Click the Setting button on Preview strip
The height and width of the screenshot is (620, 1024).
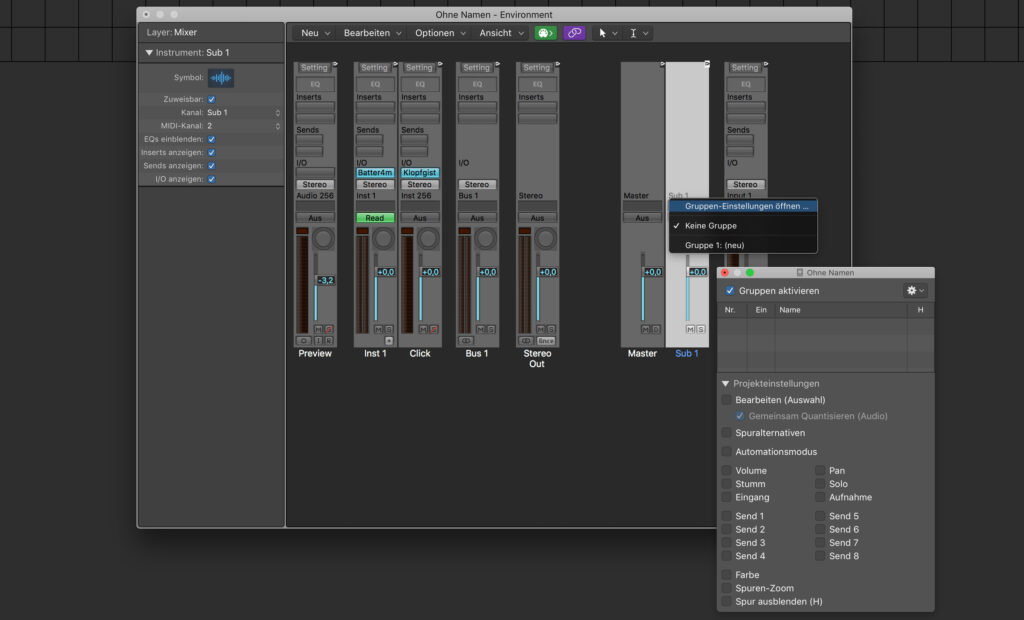pyautogui.click(x=314, y=67)
